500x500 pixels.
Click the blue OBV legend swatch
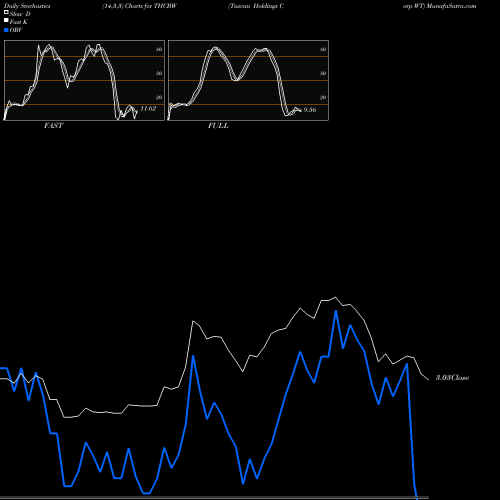point(6,30)
